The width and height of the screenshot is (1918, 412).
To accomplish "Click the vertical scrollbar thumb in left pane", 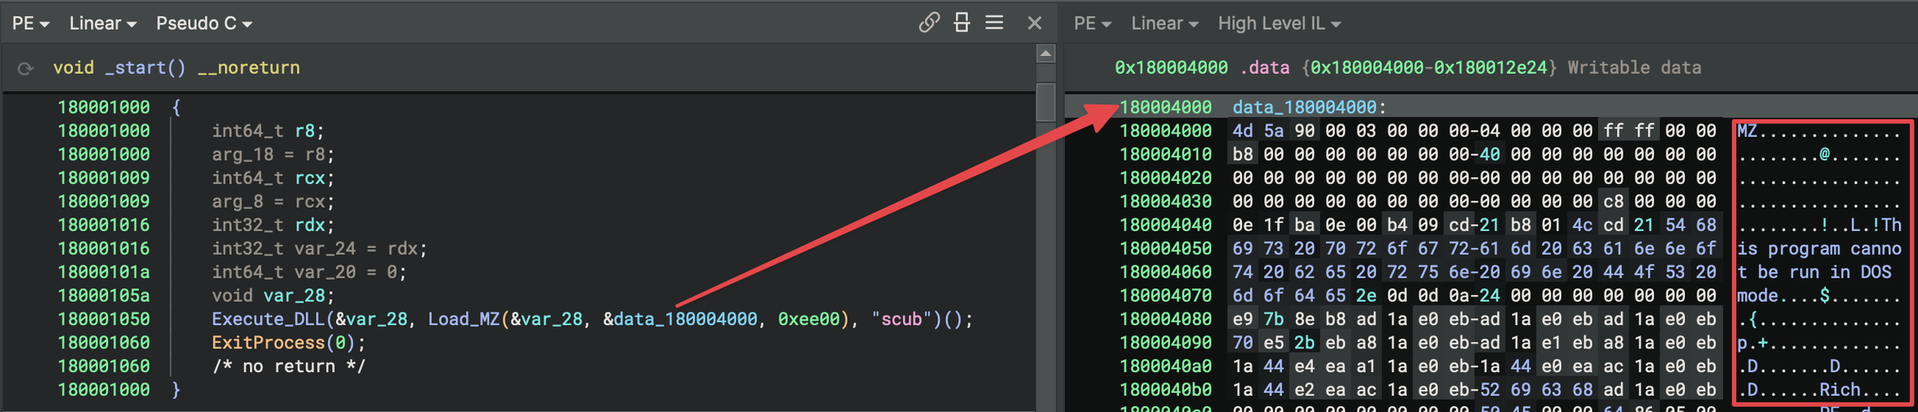I will click(1046, 102).
